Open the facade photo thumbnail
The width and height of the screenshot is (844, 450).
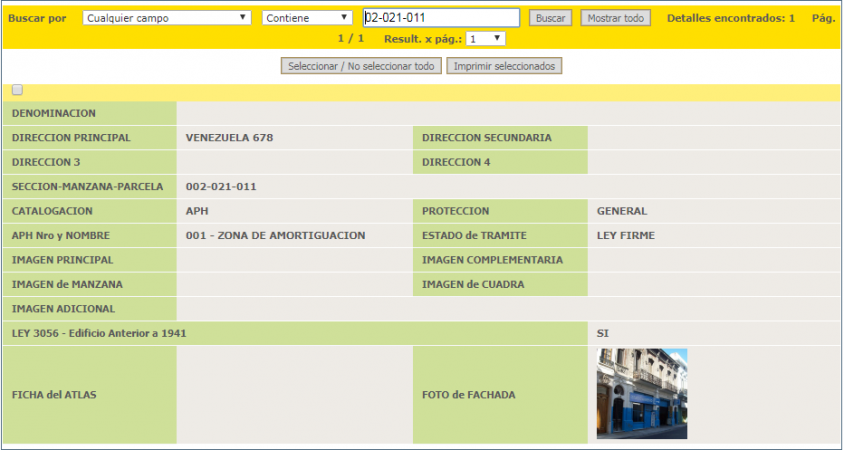pos(642,394)
